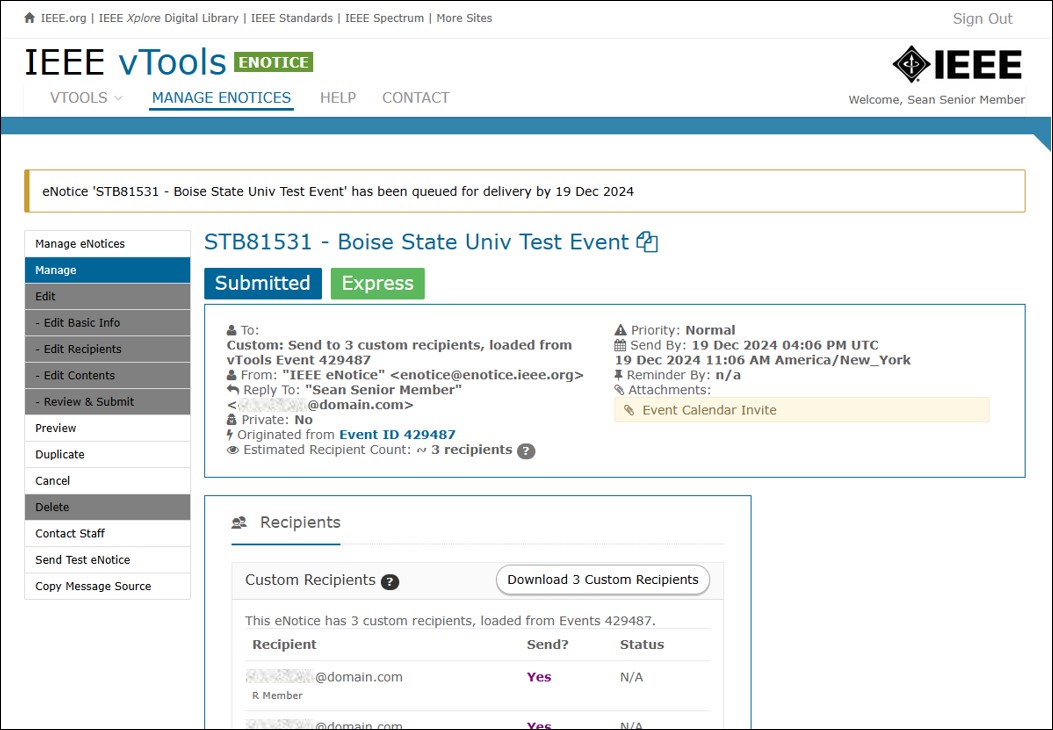Follow the IEEE.org link
Viewport: 1053px width, 730px height.
(63, 18)
